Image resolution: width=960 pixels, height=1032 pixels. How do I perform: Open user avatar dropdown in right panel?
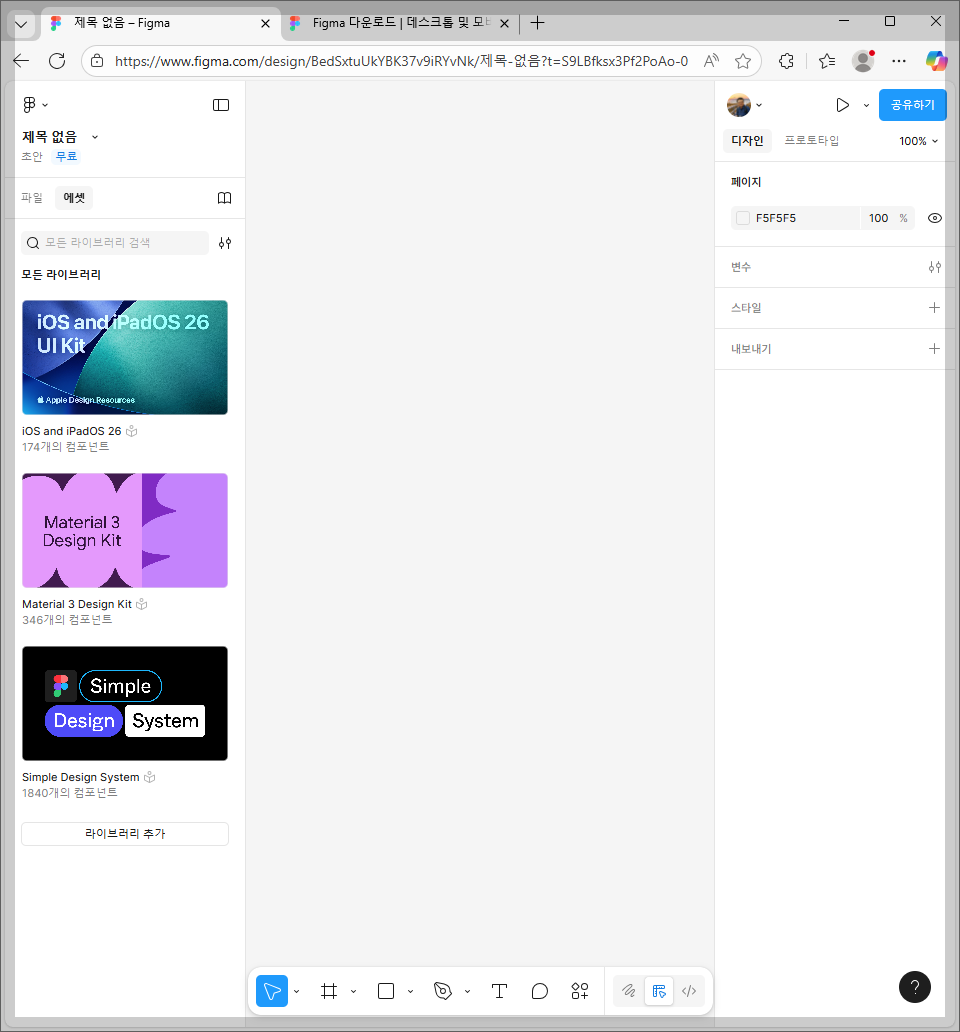759,105
